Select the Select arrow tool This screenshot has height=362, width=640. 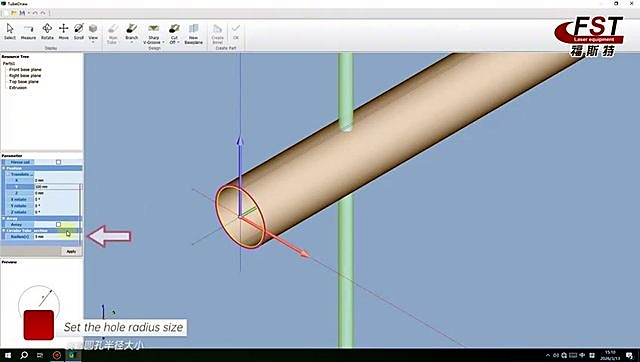10,32
